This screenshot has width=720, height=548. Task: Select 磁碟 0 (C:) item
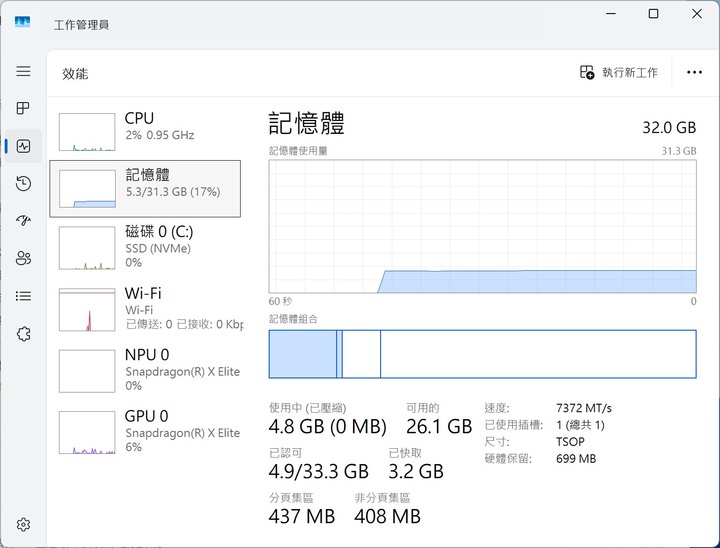[x=145, y=247]
